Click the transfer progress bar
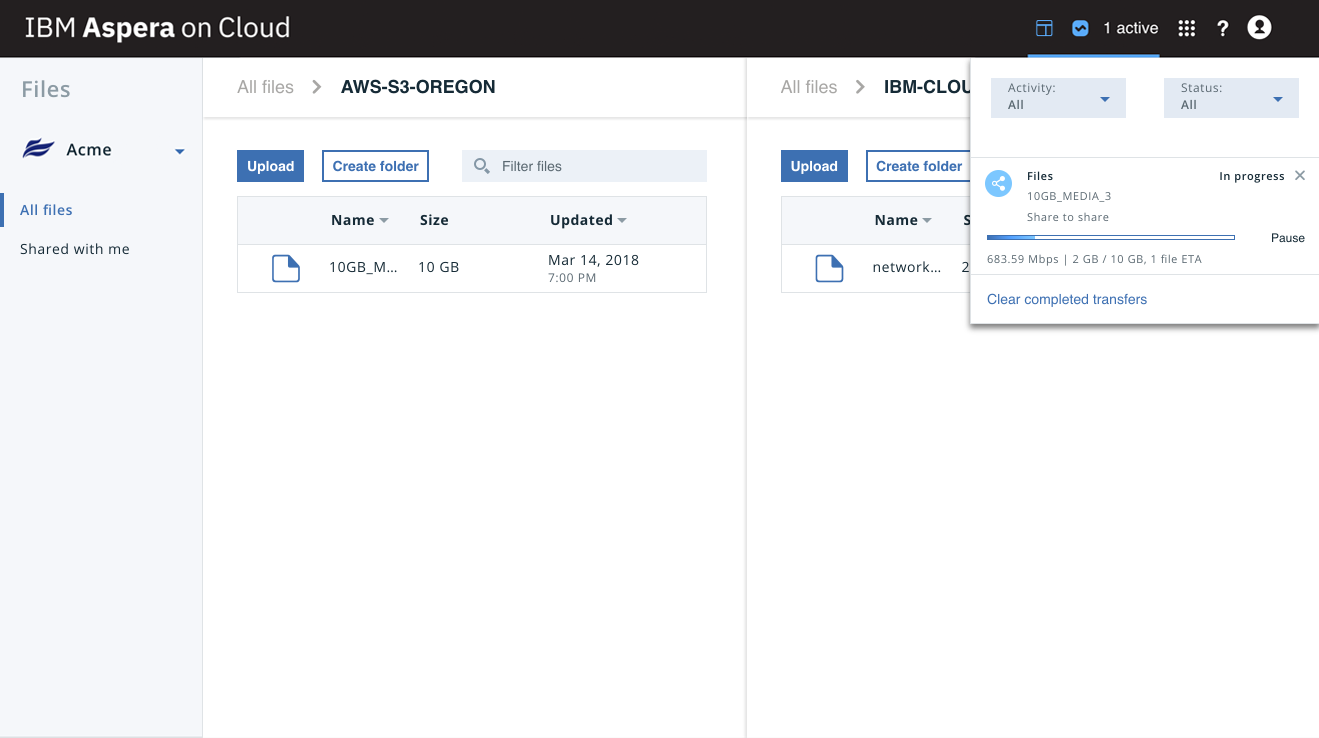1319x738 pixels. click(x=1110, y=237)
